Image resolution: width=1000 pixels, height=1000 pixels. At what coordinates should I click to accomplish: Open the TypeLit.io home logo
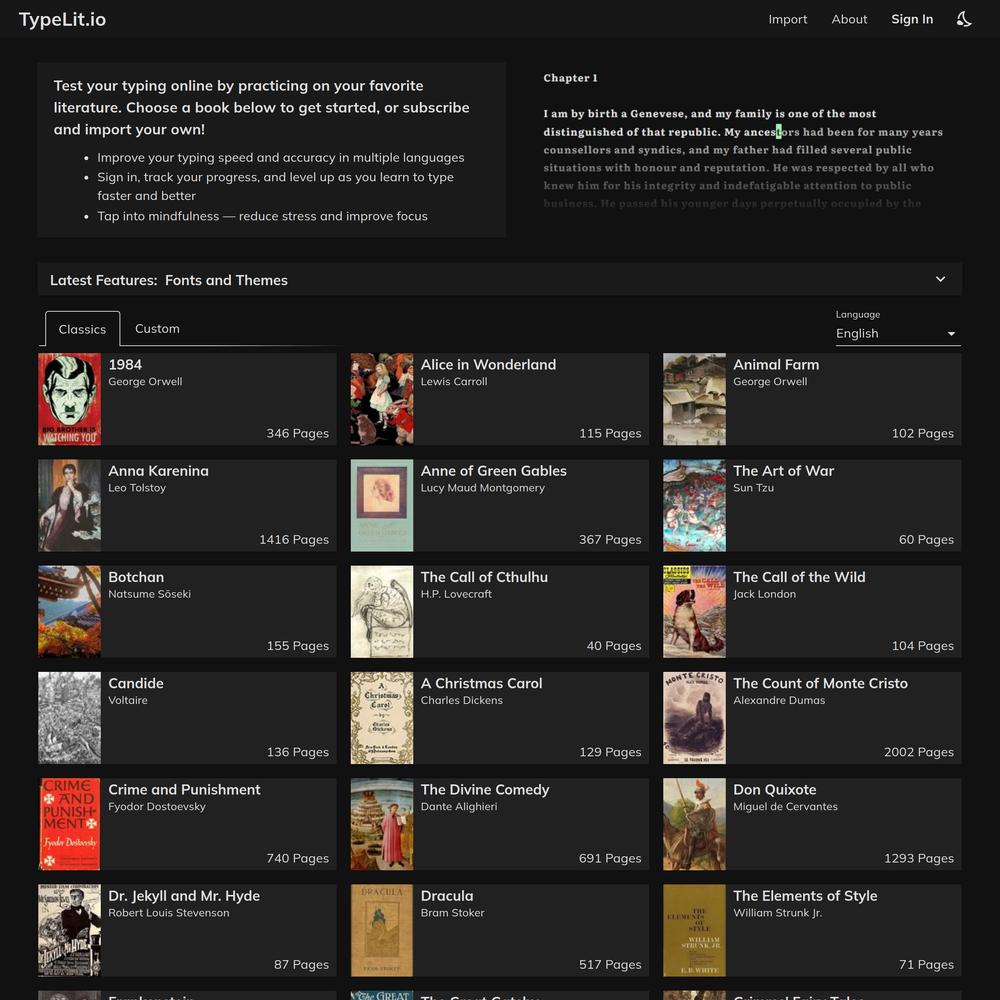62,19
